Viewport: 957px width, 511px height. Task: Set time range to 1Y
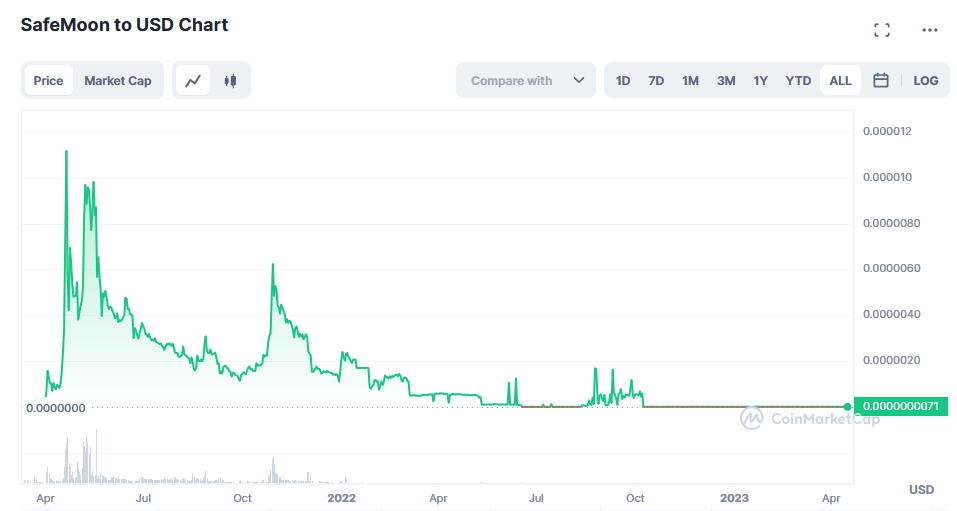point(760,81)
